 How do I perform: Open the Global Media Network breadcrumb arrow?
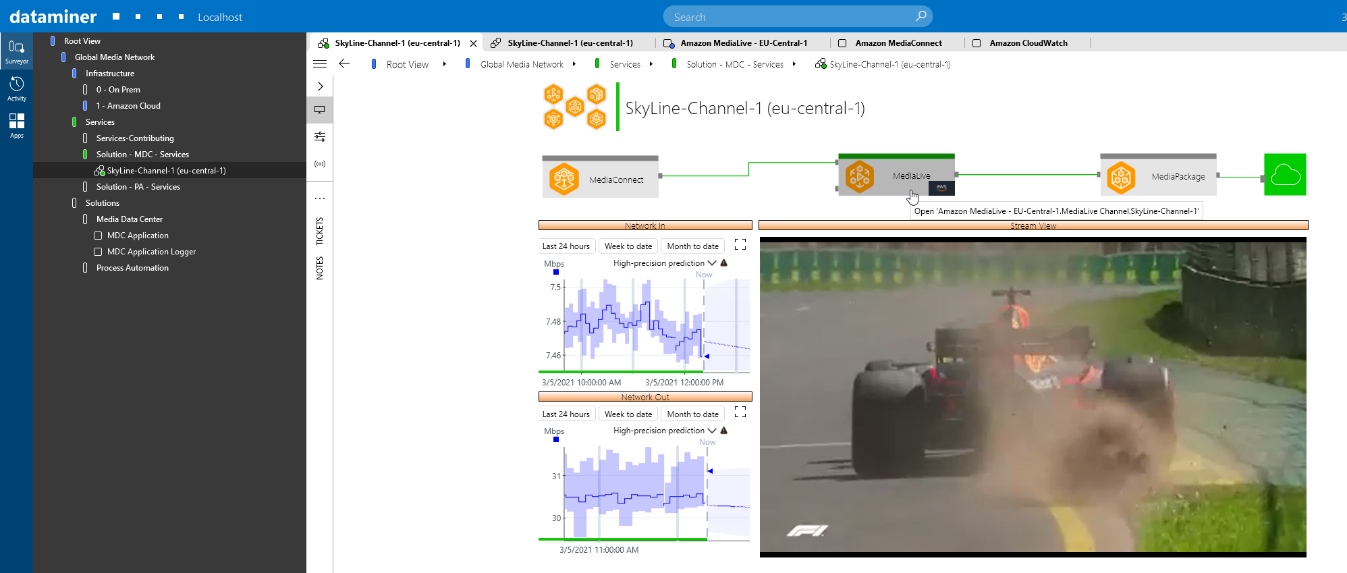[574, 64]
